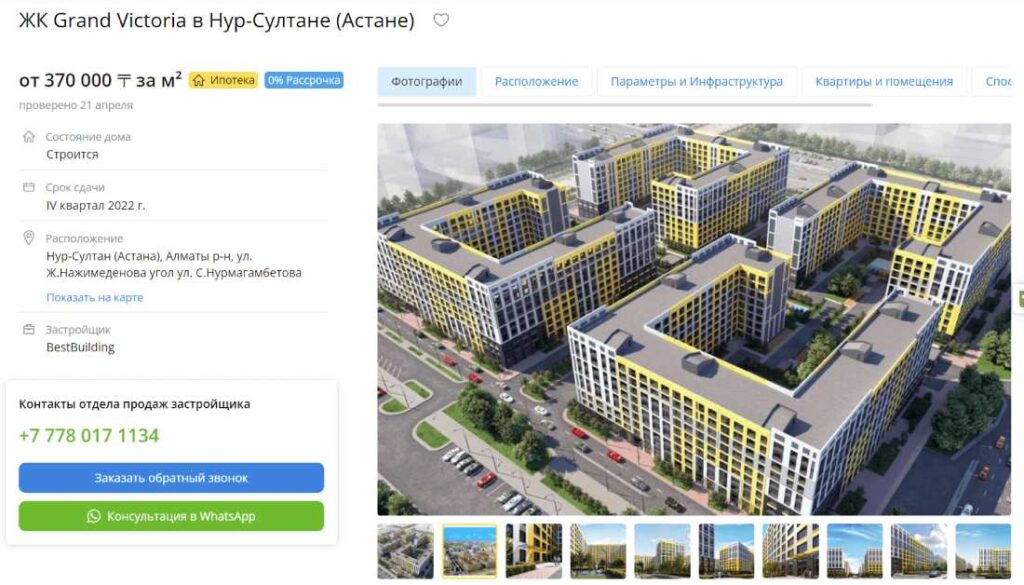Click the Фотографии tab
The height and width of the screenshot is (585, 1024).
426,81
